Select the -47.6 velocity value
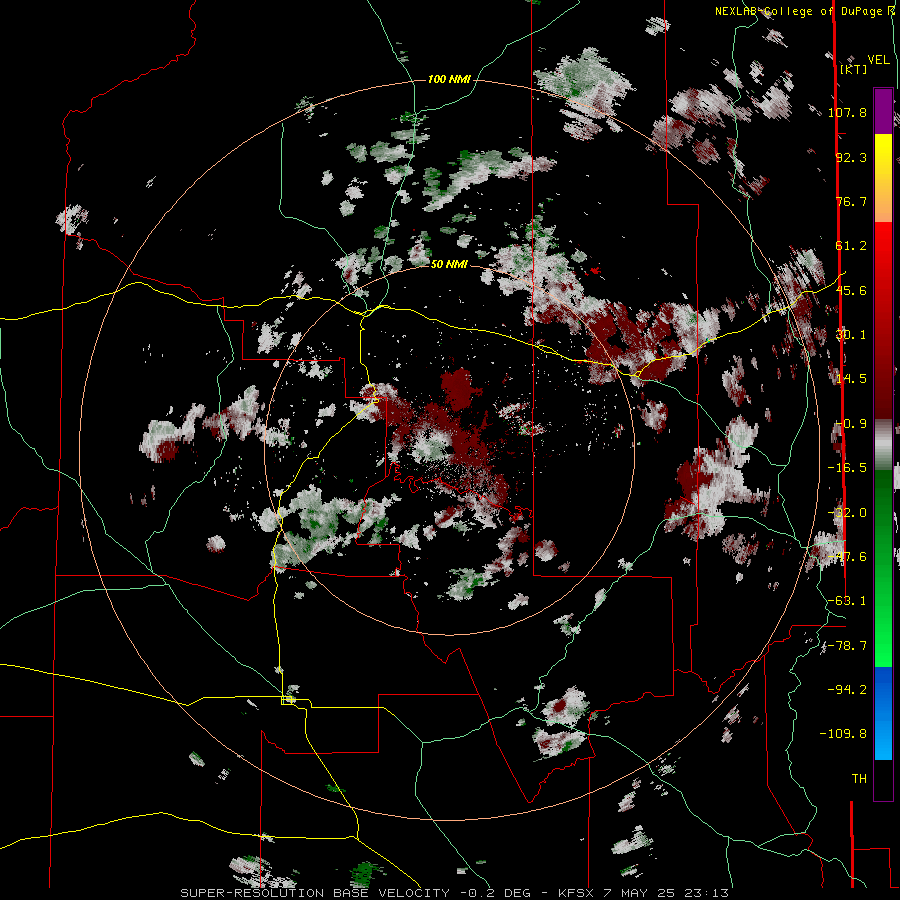This screenshot has width=900, height=900. coord(848,557)
